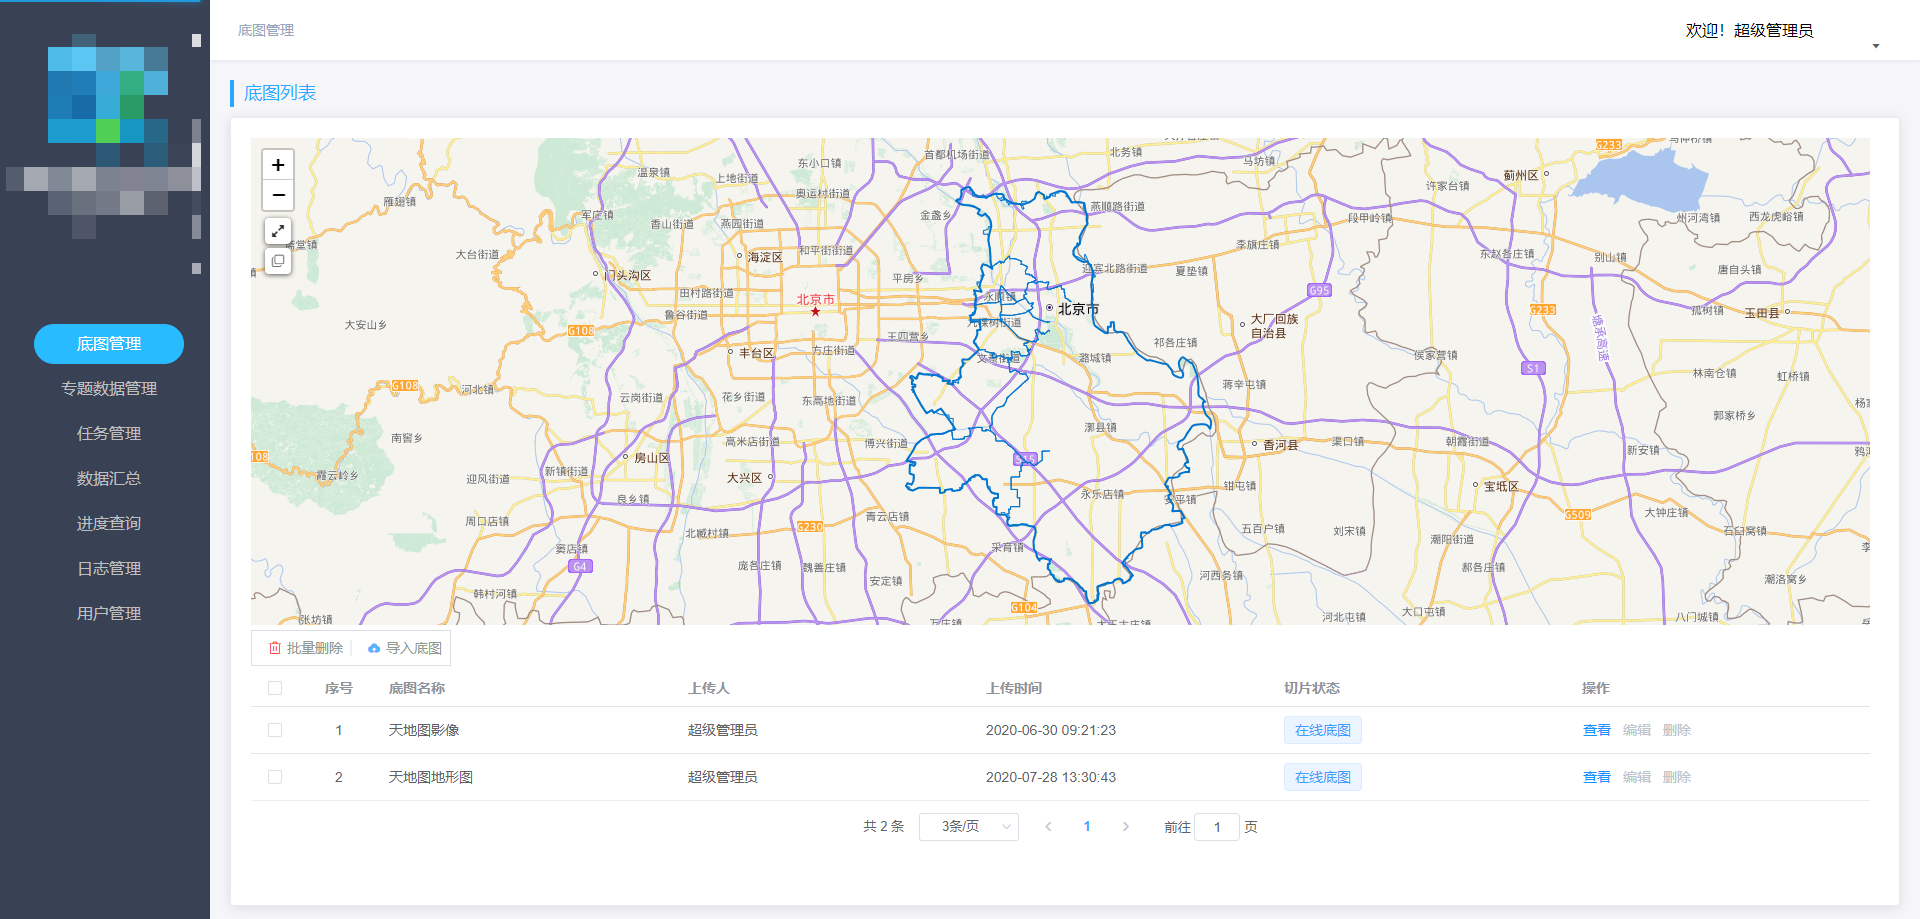Select page number 1 in pagination
Viewport: 1920px width, 919px height.
point(1087,827)
